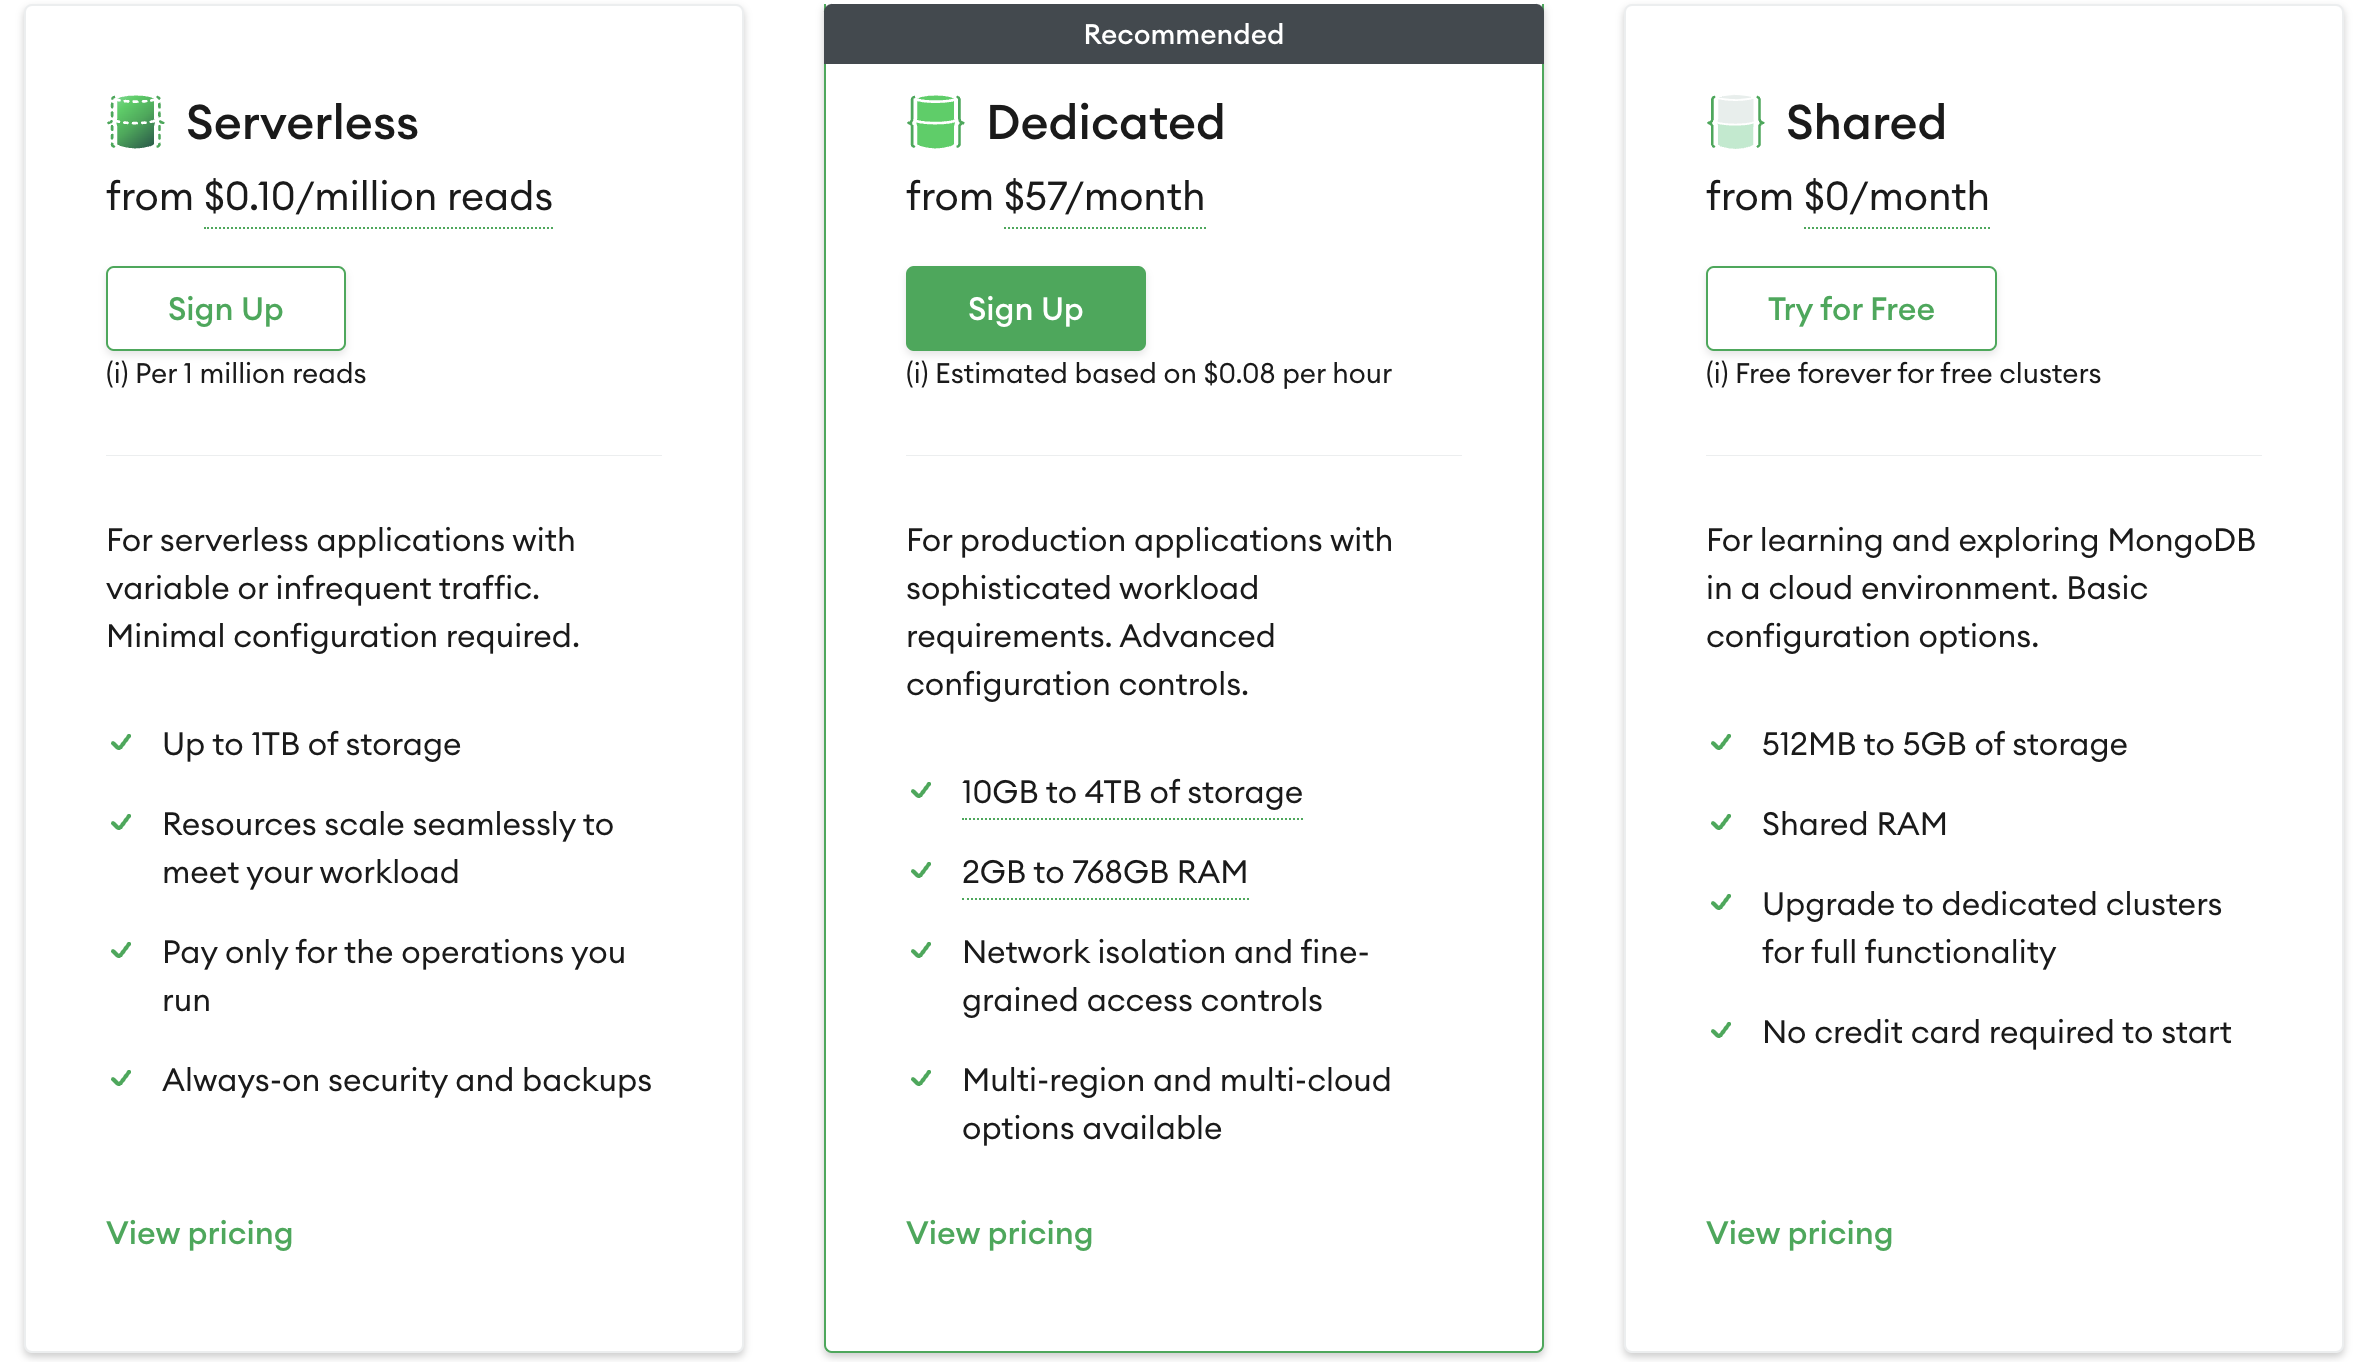Click the Recommended banner on Dedicated card
Viewport: 2370px width, 1362px height.
pyautogui.click(x=1183, y=34)
